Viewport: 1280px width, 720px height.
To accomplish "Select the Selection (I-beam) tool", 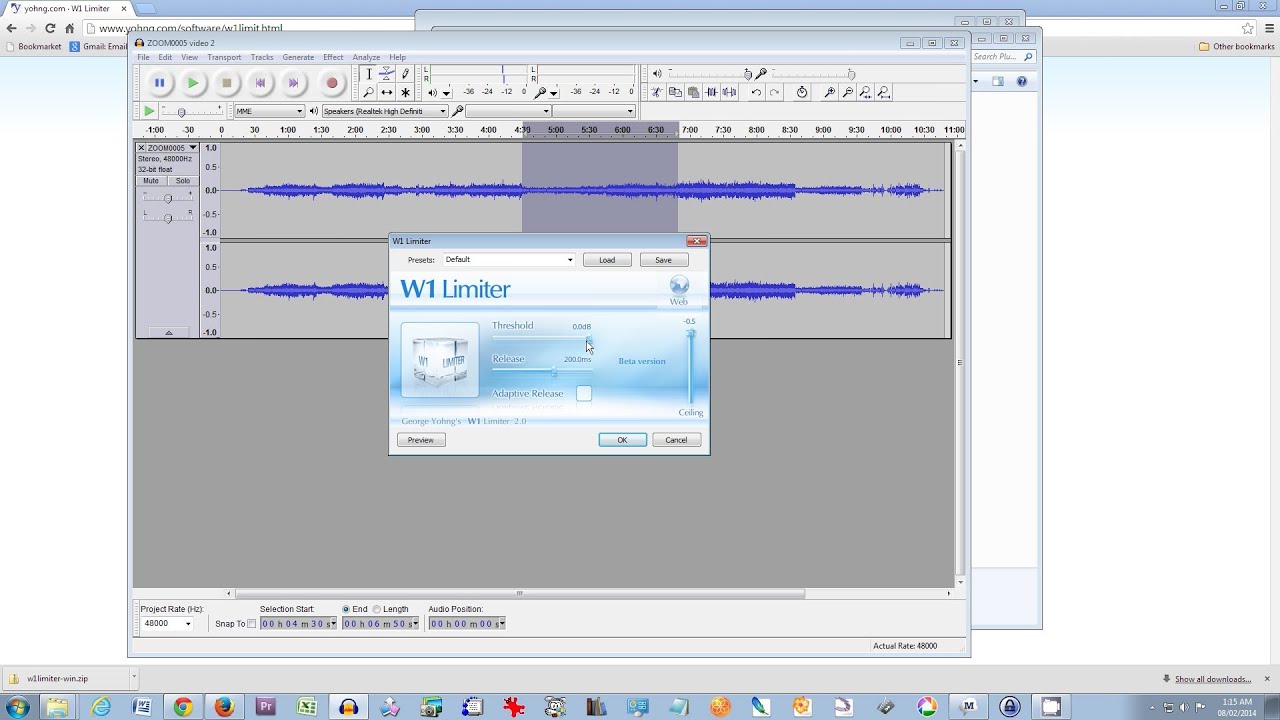I will pyautogui.click(x=369, y=74).
